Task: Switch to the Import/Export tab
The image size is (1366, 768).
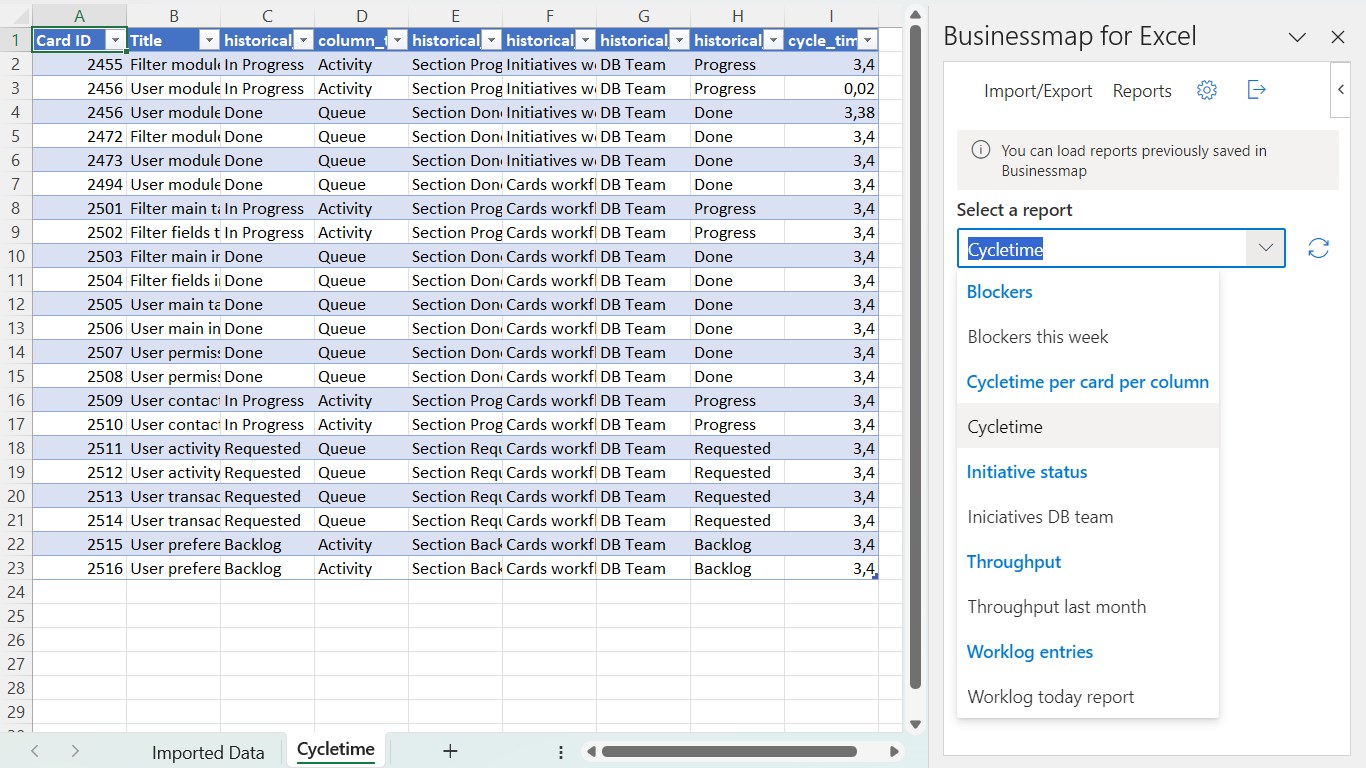Action: coord(1038,91)
